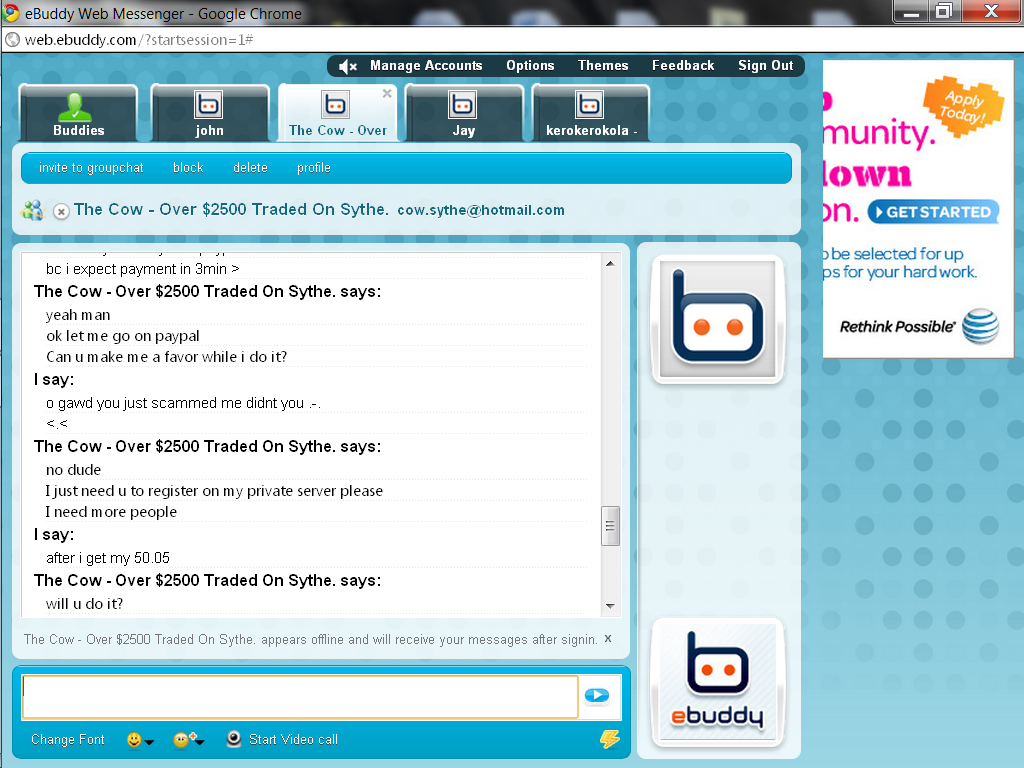Screen dimensions: 1024x768
Task: Close The Cow chat tab
Action: (x=387, y=93)
